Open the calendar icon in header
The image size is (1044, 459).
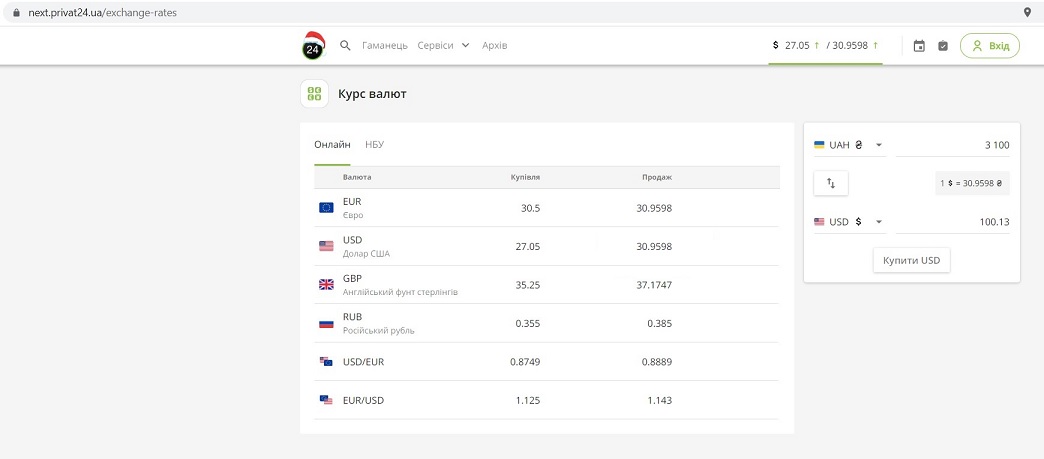(x=919, y=46)
